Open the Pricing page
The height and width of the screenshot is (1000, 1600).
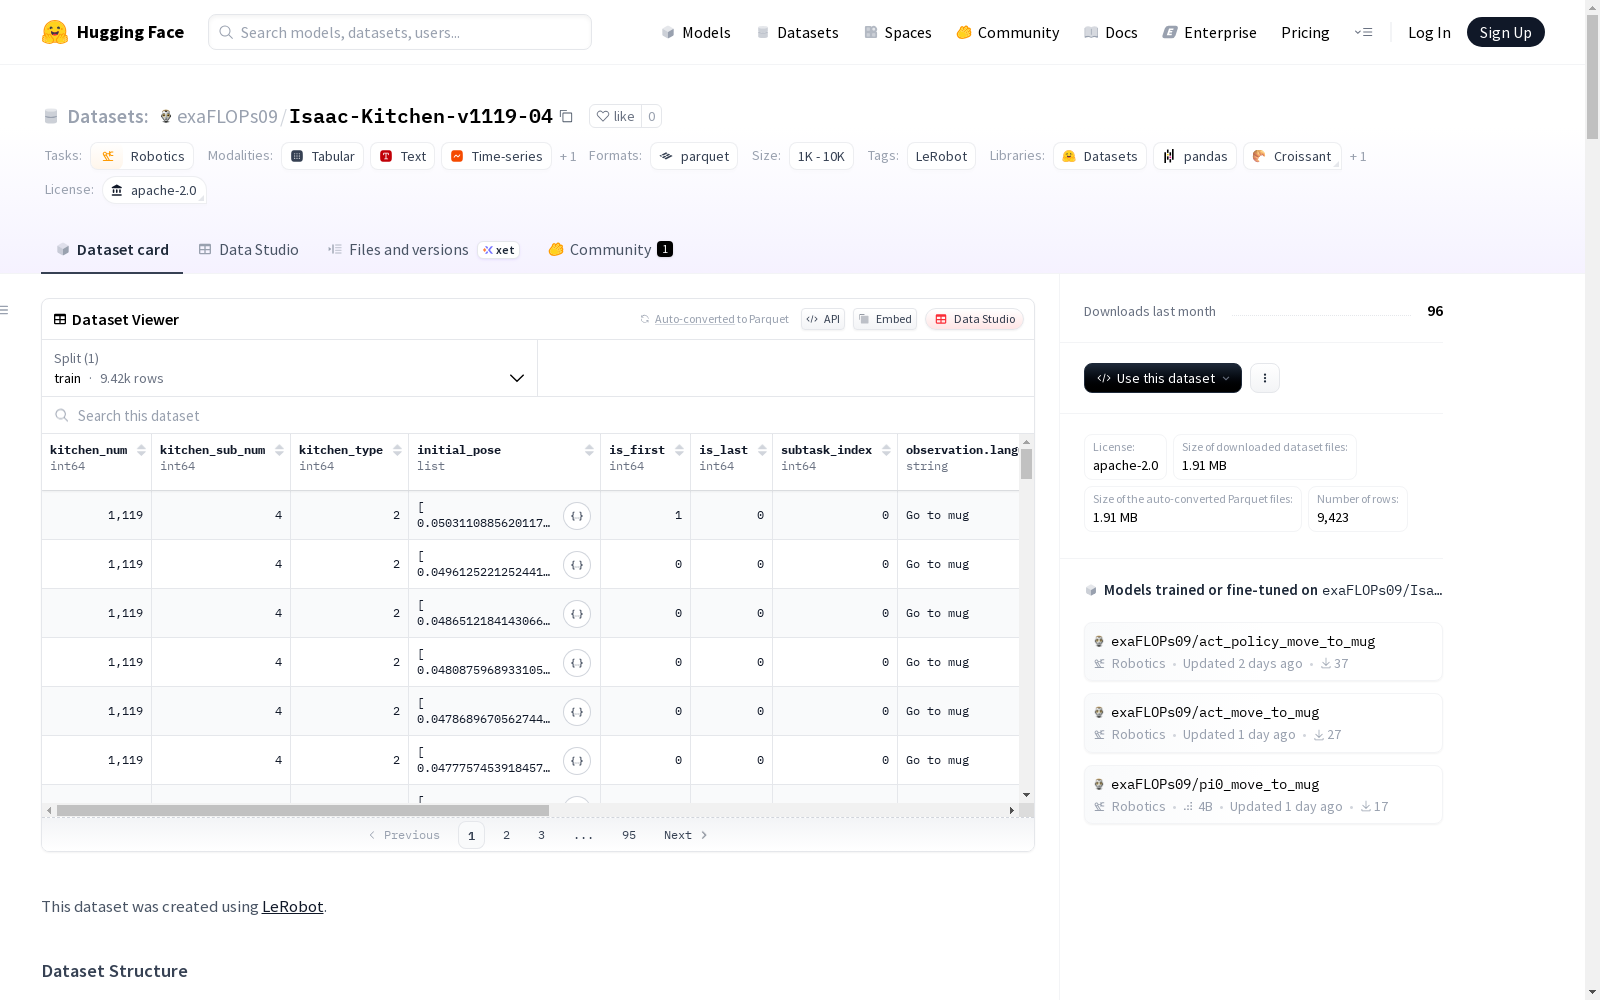point(1305,32)
